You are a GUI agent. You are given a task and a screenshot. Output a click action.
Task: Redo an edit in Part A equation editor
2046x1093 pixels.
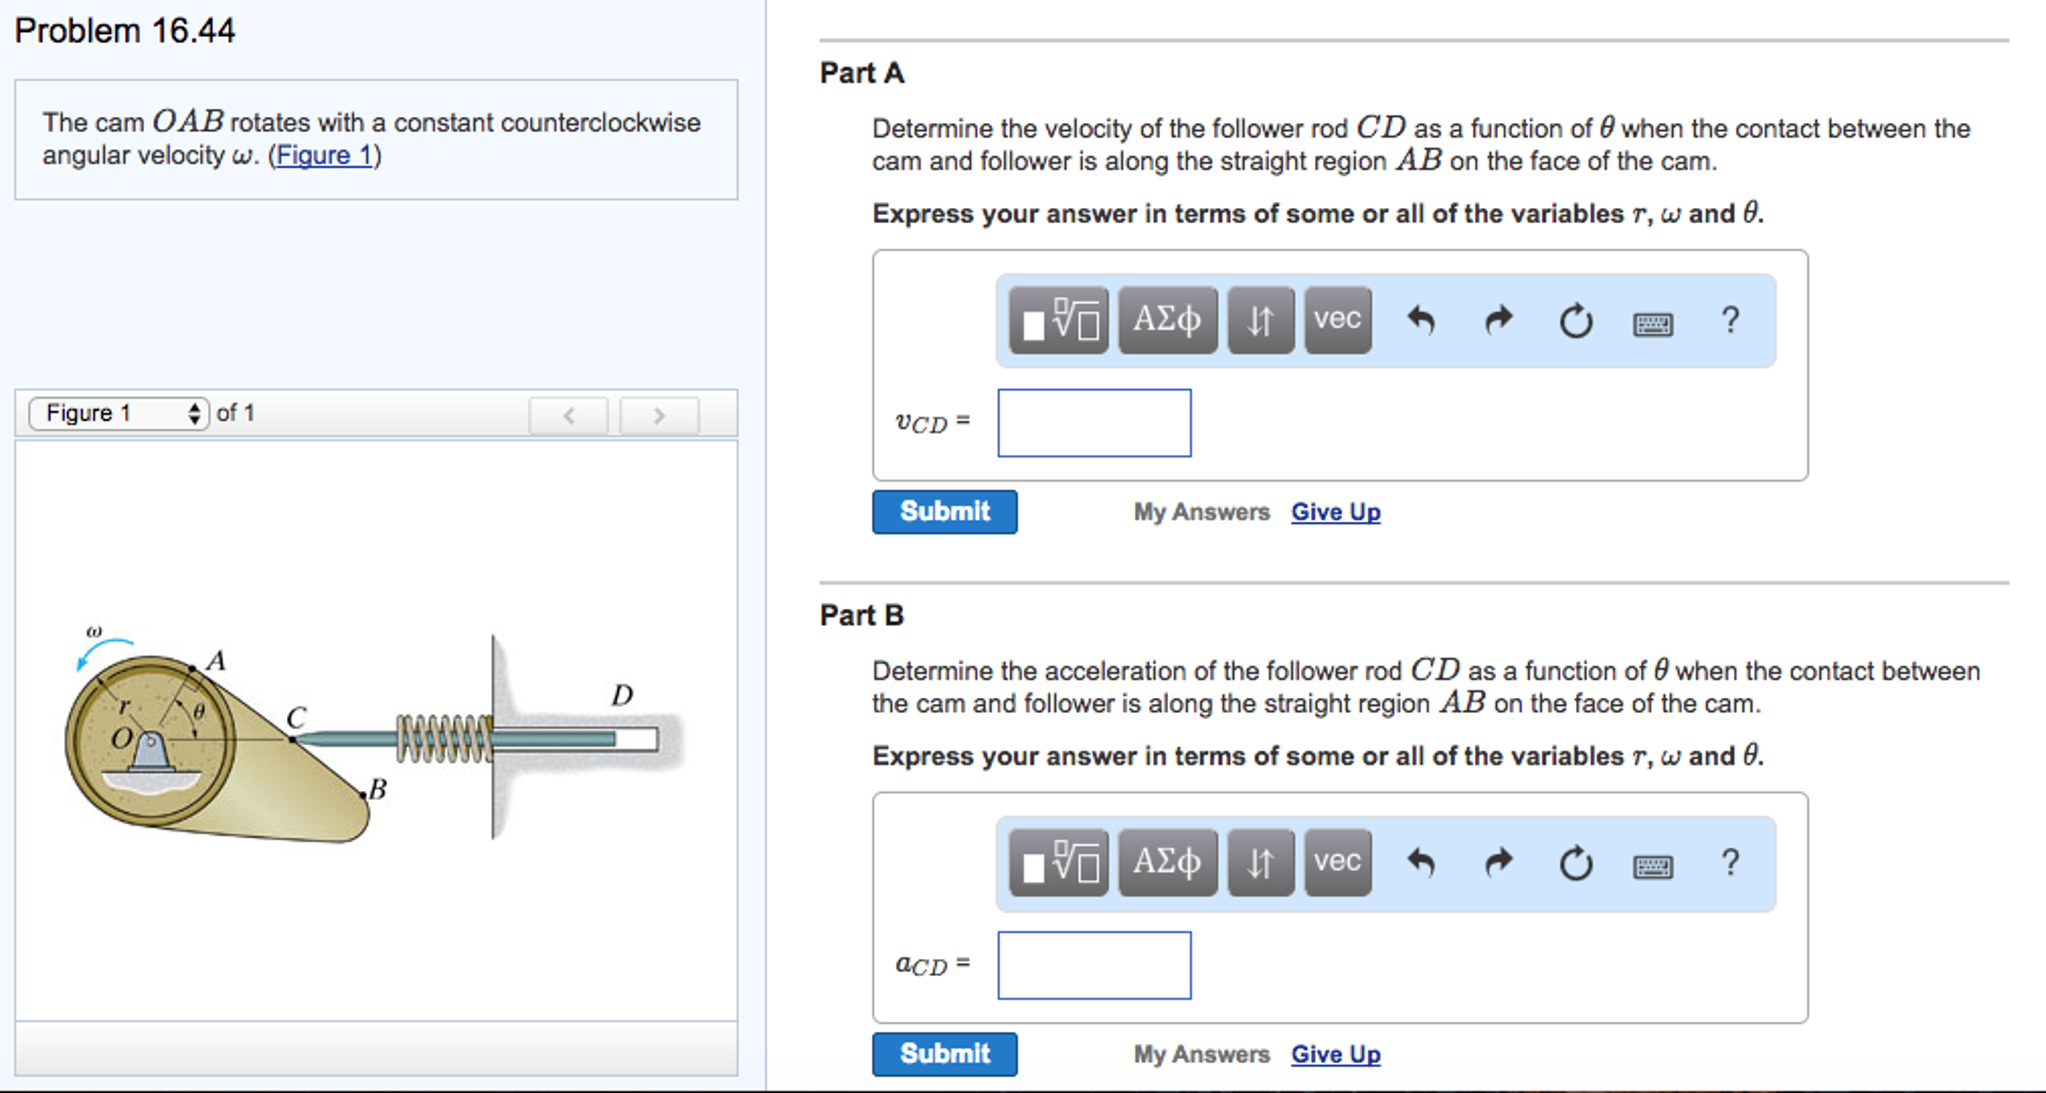tap(1497, 320)
